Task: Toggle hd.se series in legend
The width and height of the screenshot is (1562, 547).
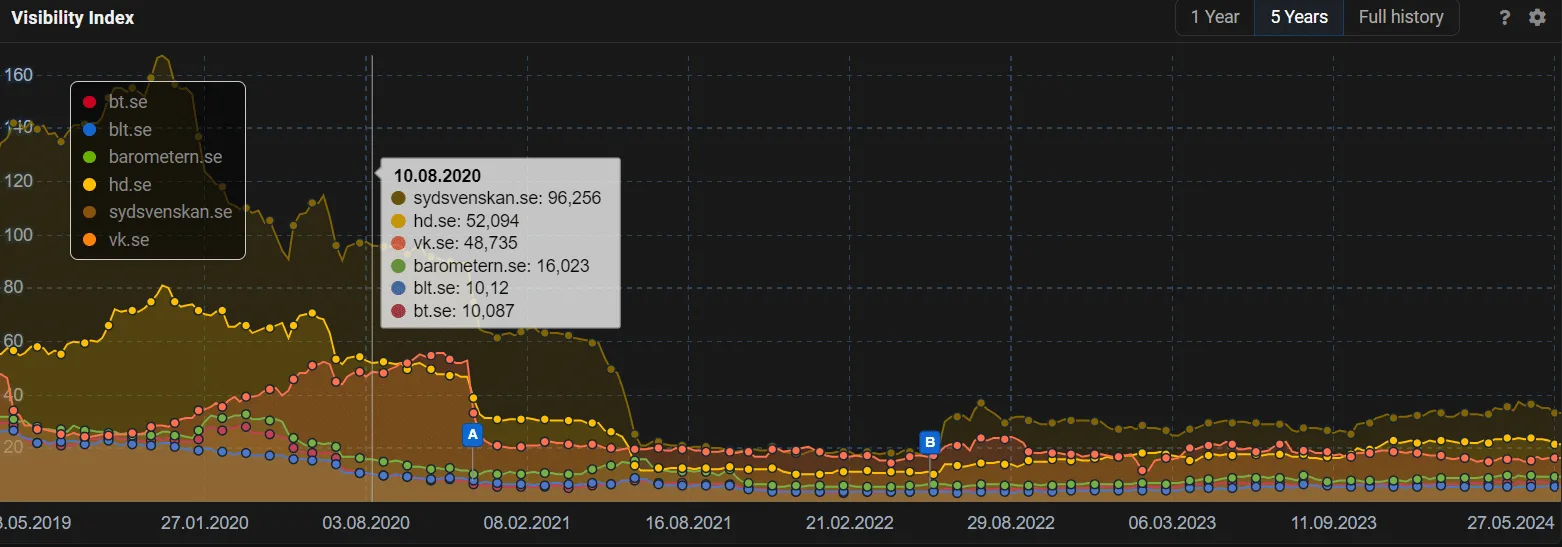Action: pos(116,185)
